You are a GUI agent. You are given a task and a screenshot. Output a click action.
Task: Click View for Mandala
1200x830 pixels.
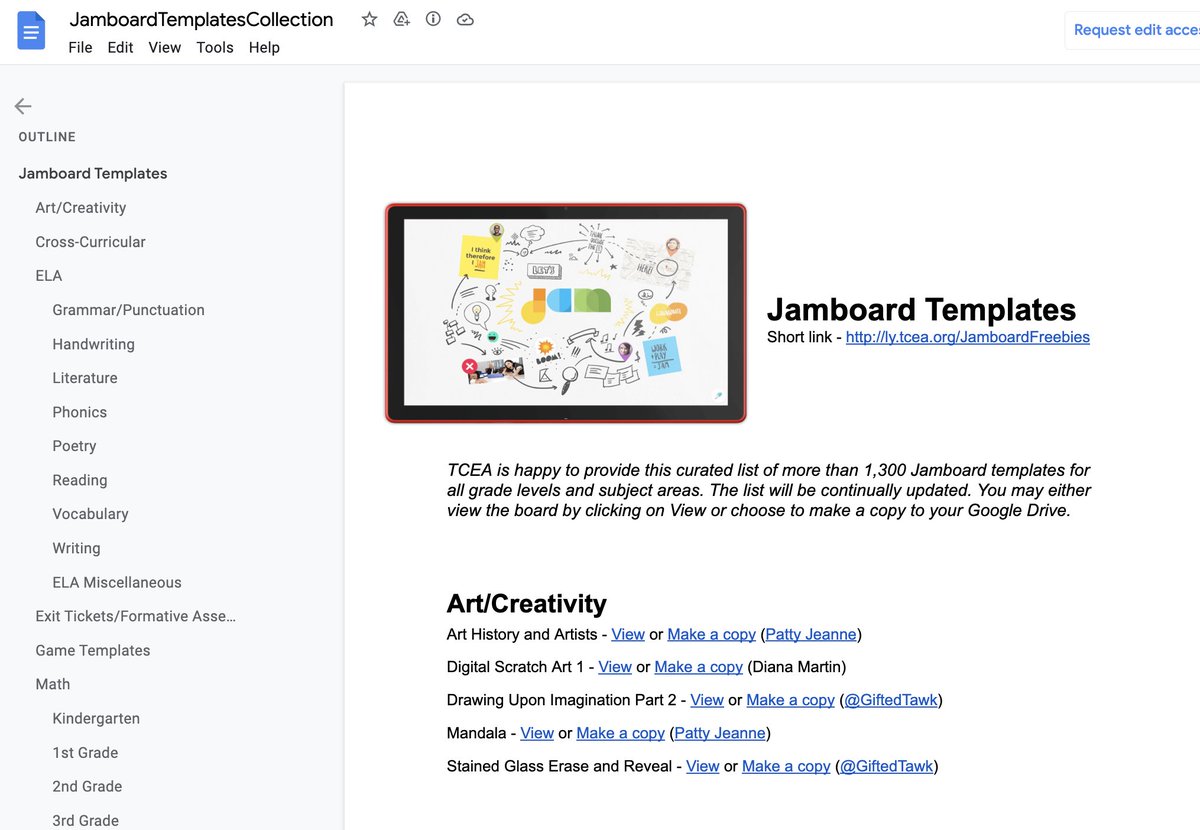(x=537, y=733)
